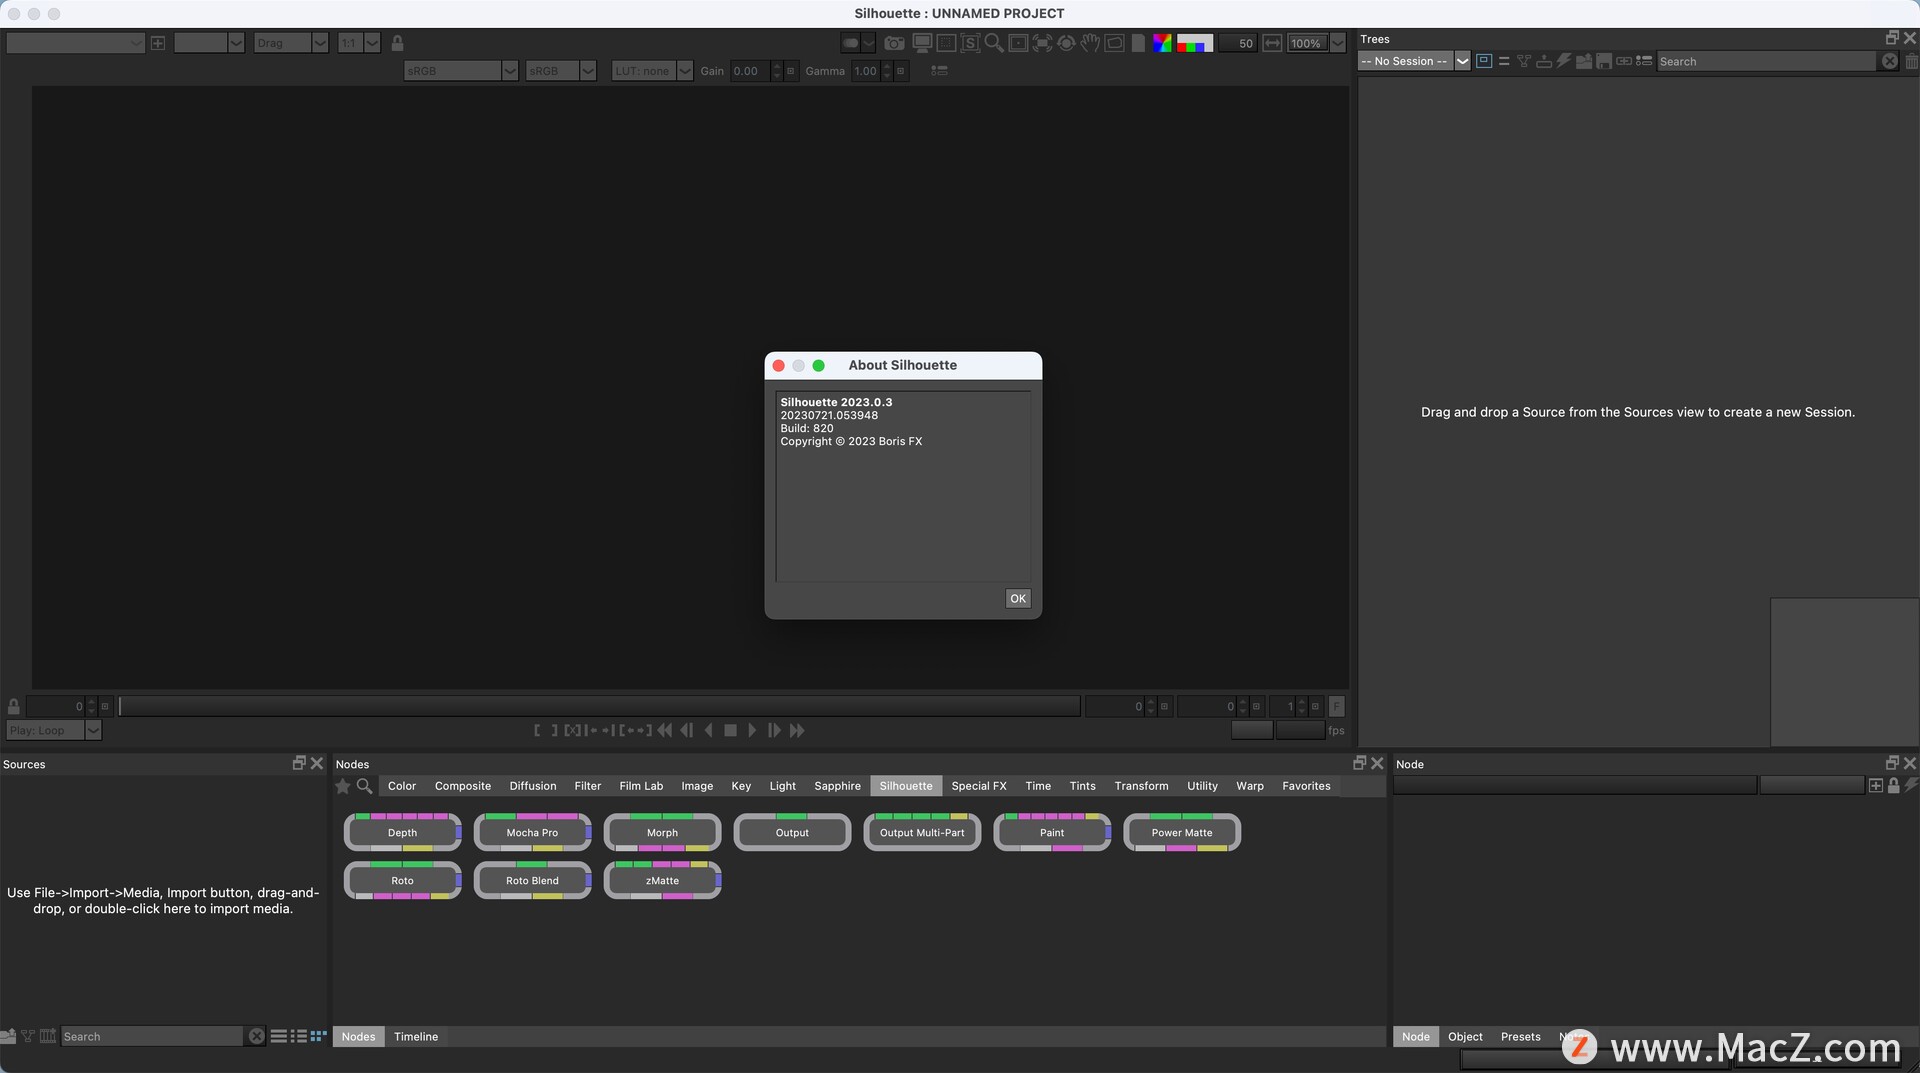Image resolution: width=1920 pixels, height=1073 pixels.
Task: Click the Sources Search field
Action: (x=152, y=1036)
